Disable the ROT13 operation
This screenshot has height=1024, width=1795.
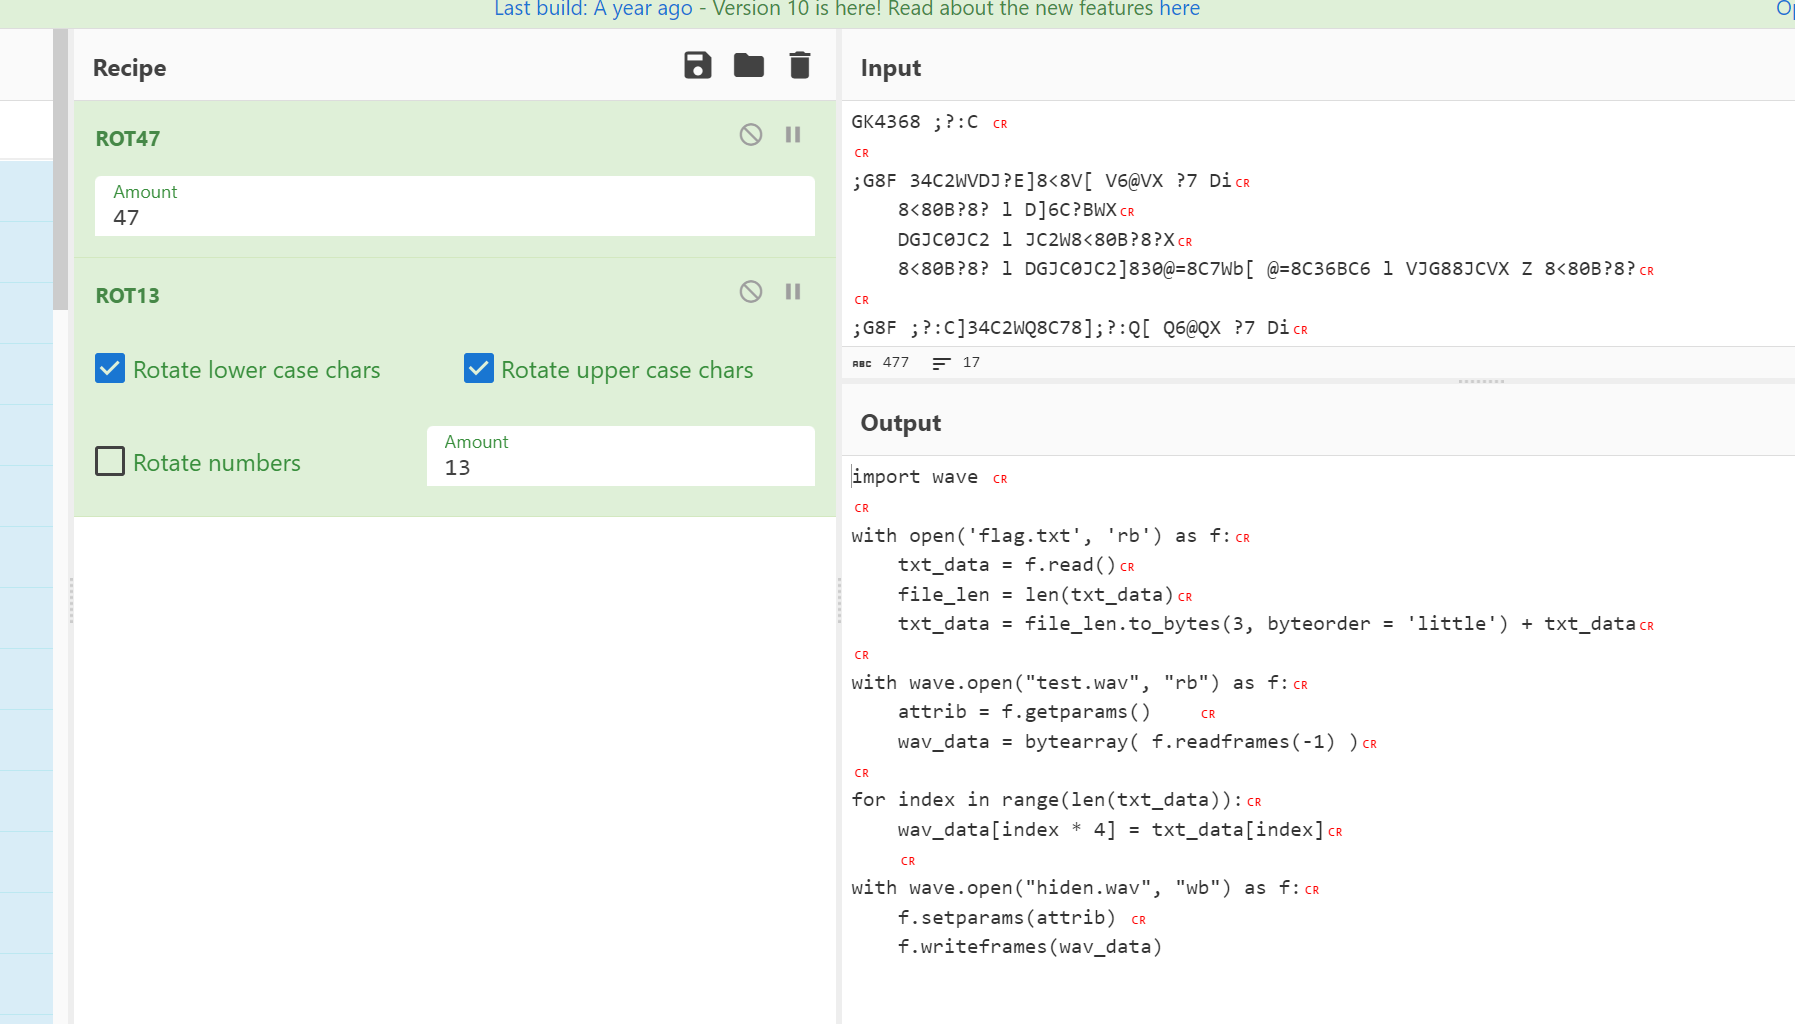tap(751, 291)
